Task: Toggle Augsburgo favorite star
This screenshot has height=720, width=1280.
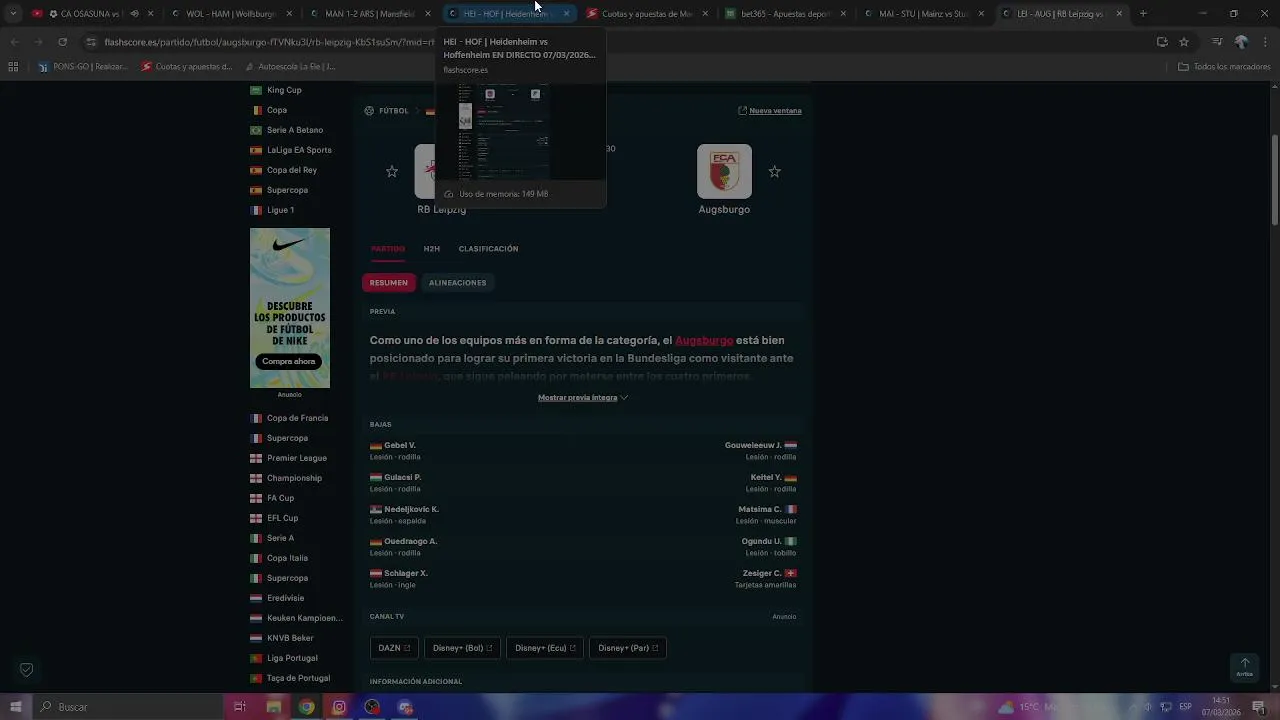Action: tap(774, 172)
